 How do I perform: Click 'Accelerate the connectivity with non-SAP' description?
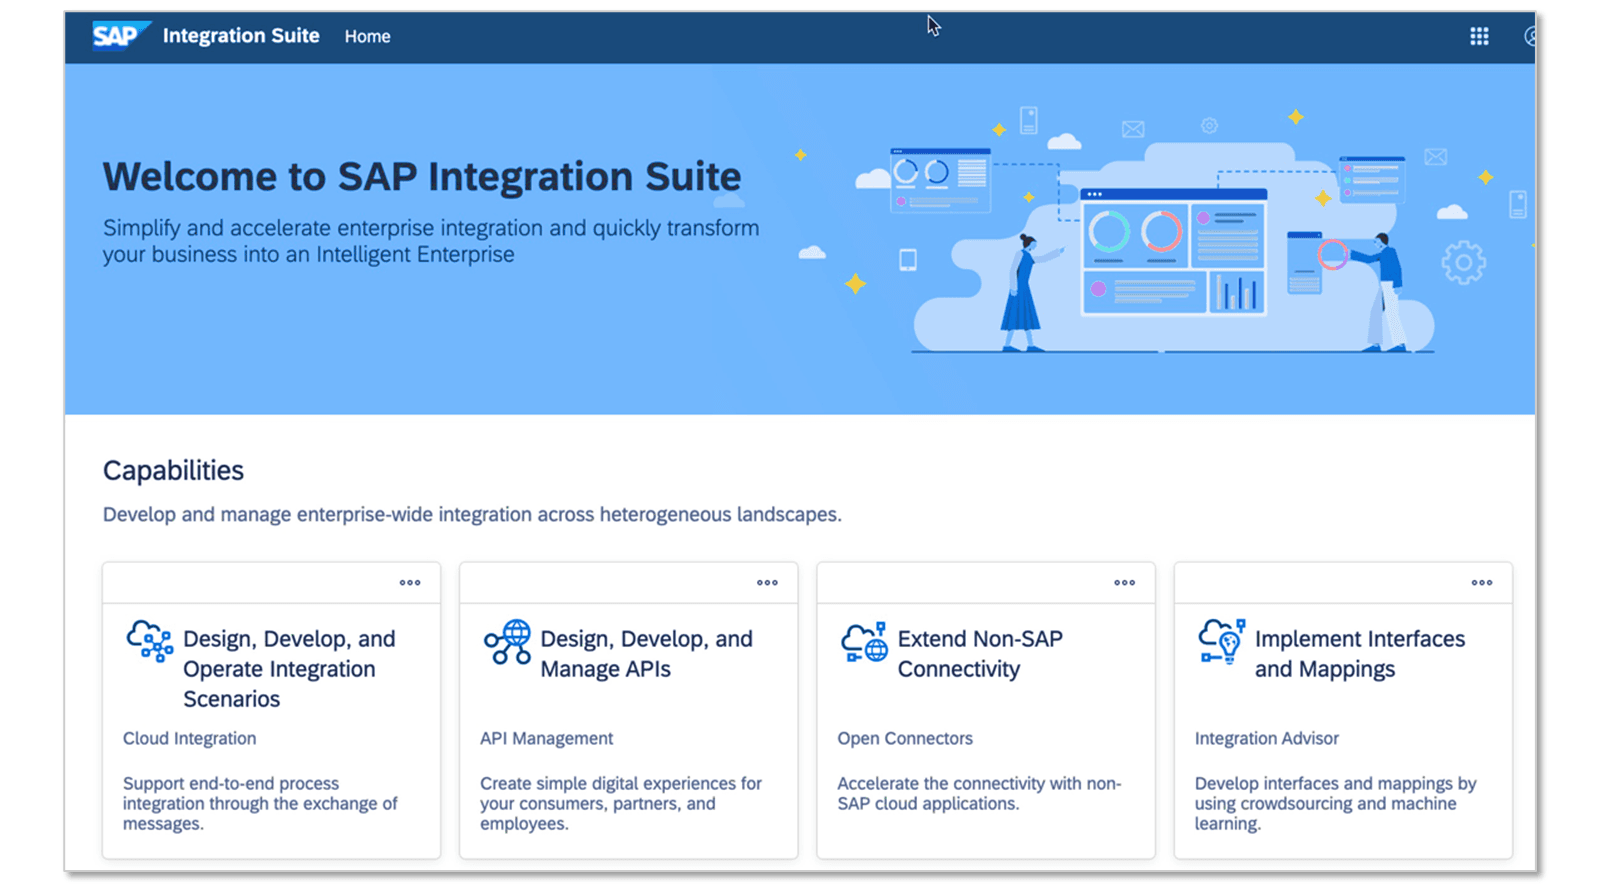[x=979, y=793]
